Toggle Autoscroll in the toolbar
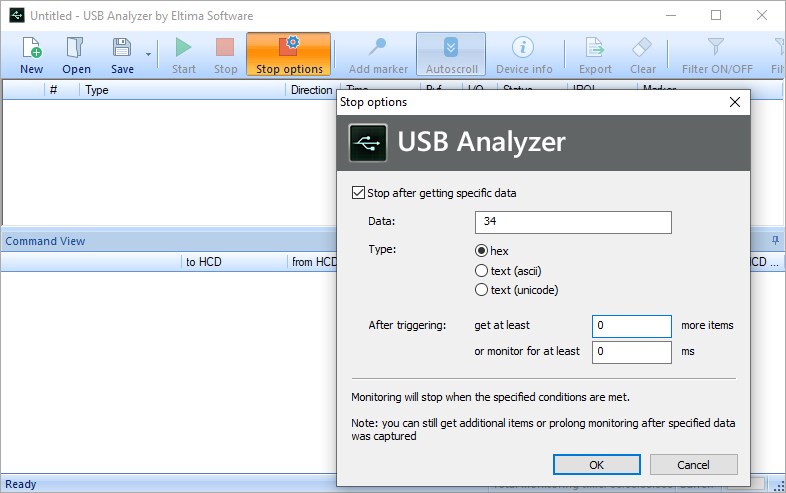This screenshot has width=786, height=493. (x=451, y=55)
